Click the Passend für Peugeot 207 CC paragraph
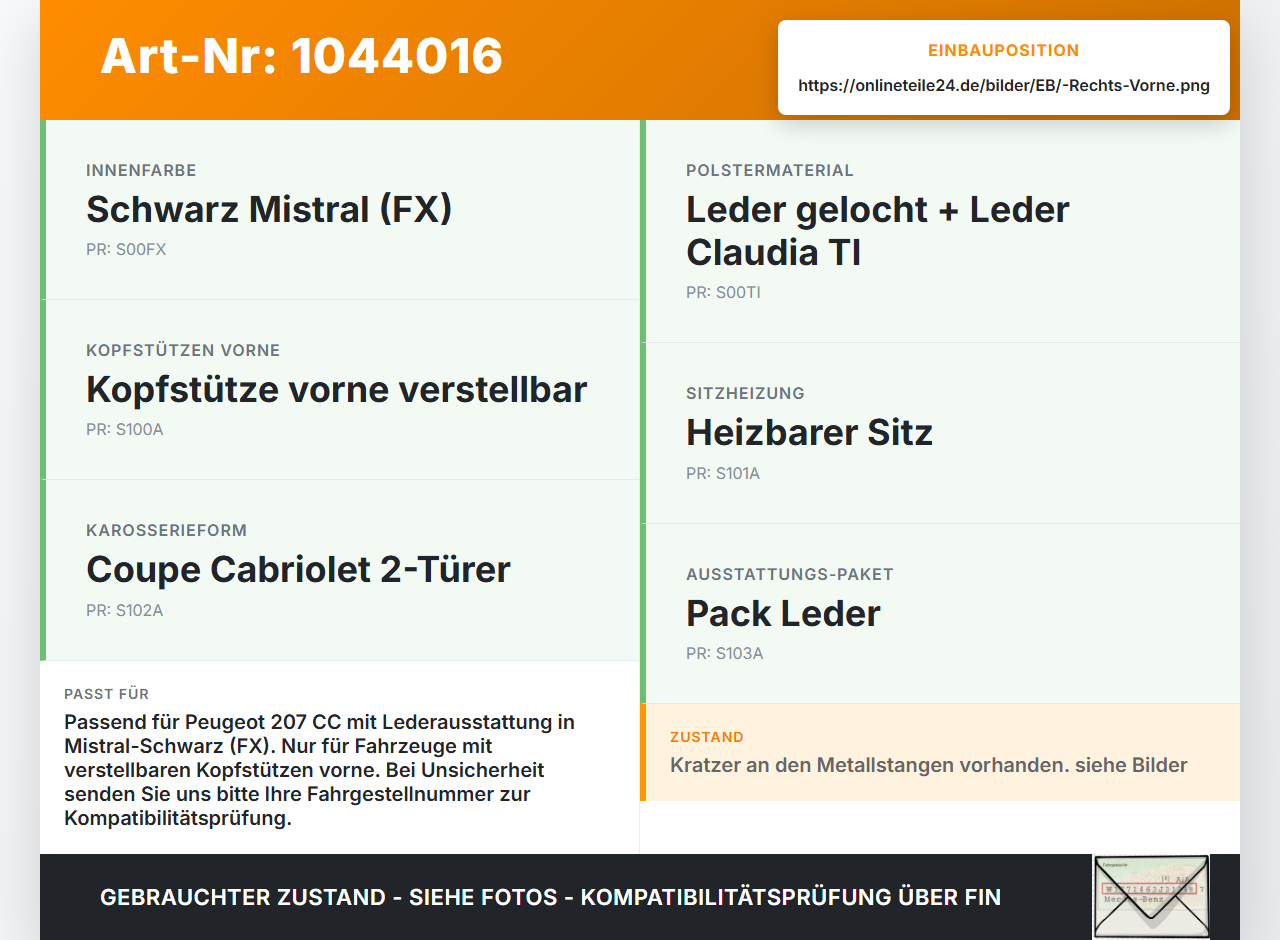The image size is (1280, 940). [x=320, y=770]
